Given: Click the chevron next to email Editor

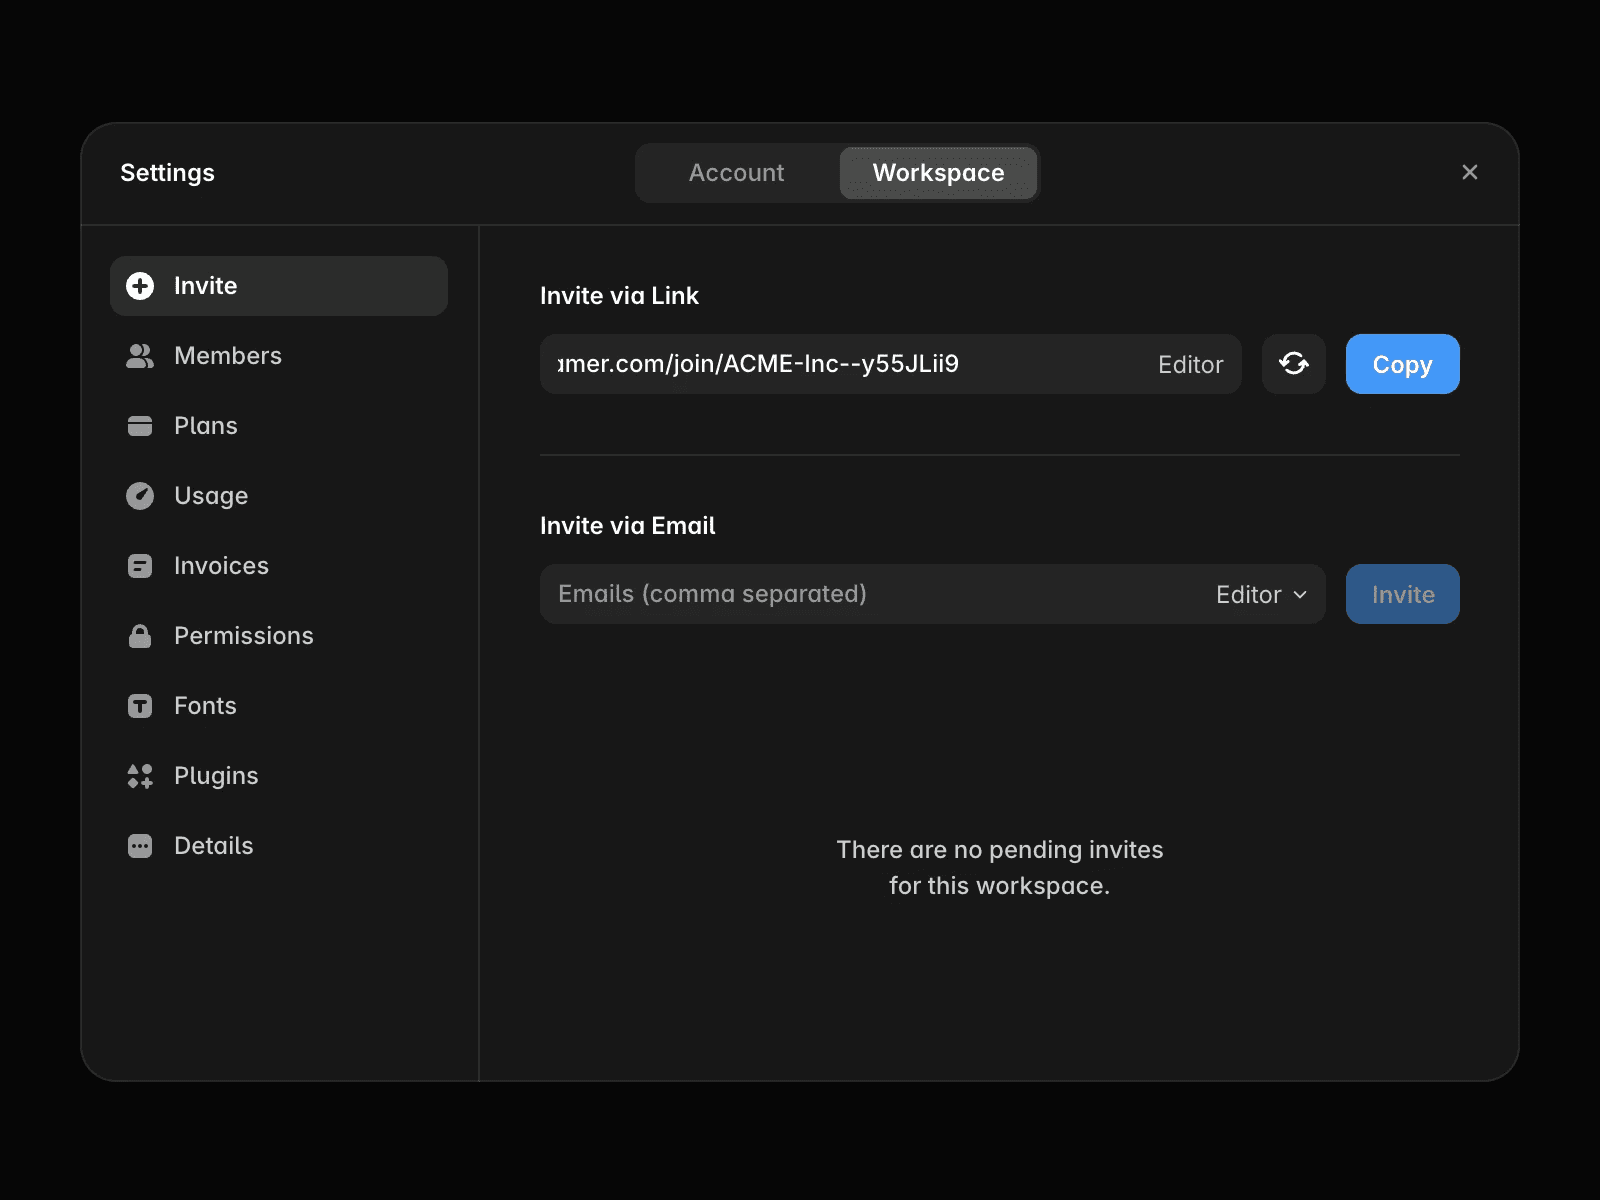Looking at the screenshot, I should point(1300,594).
